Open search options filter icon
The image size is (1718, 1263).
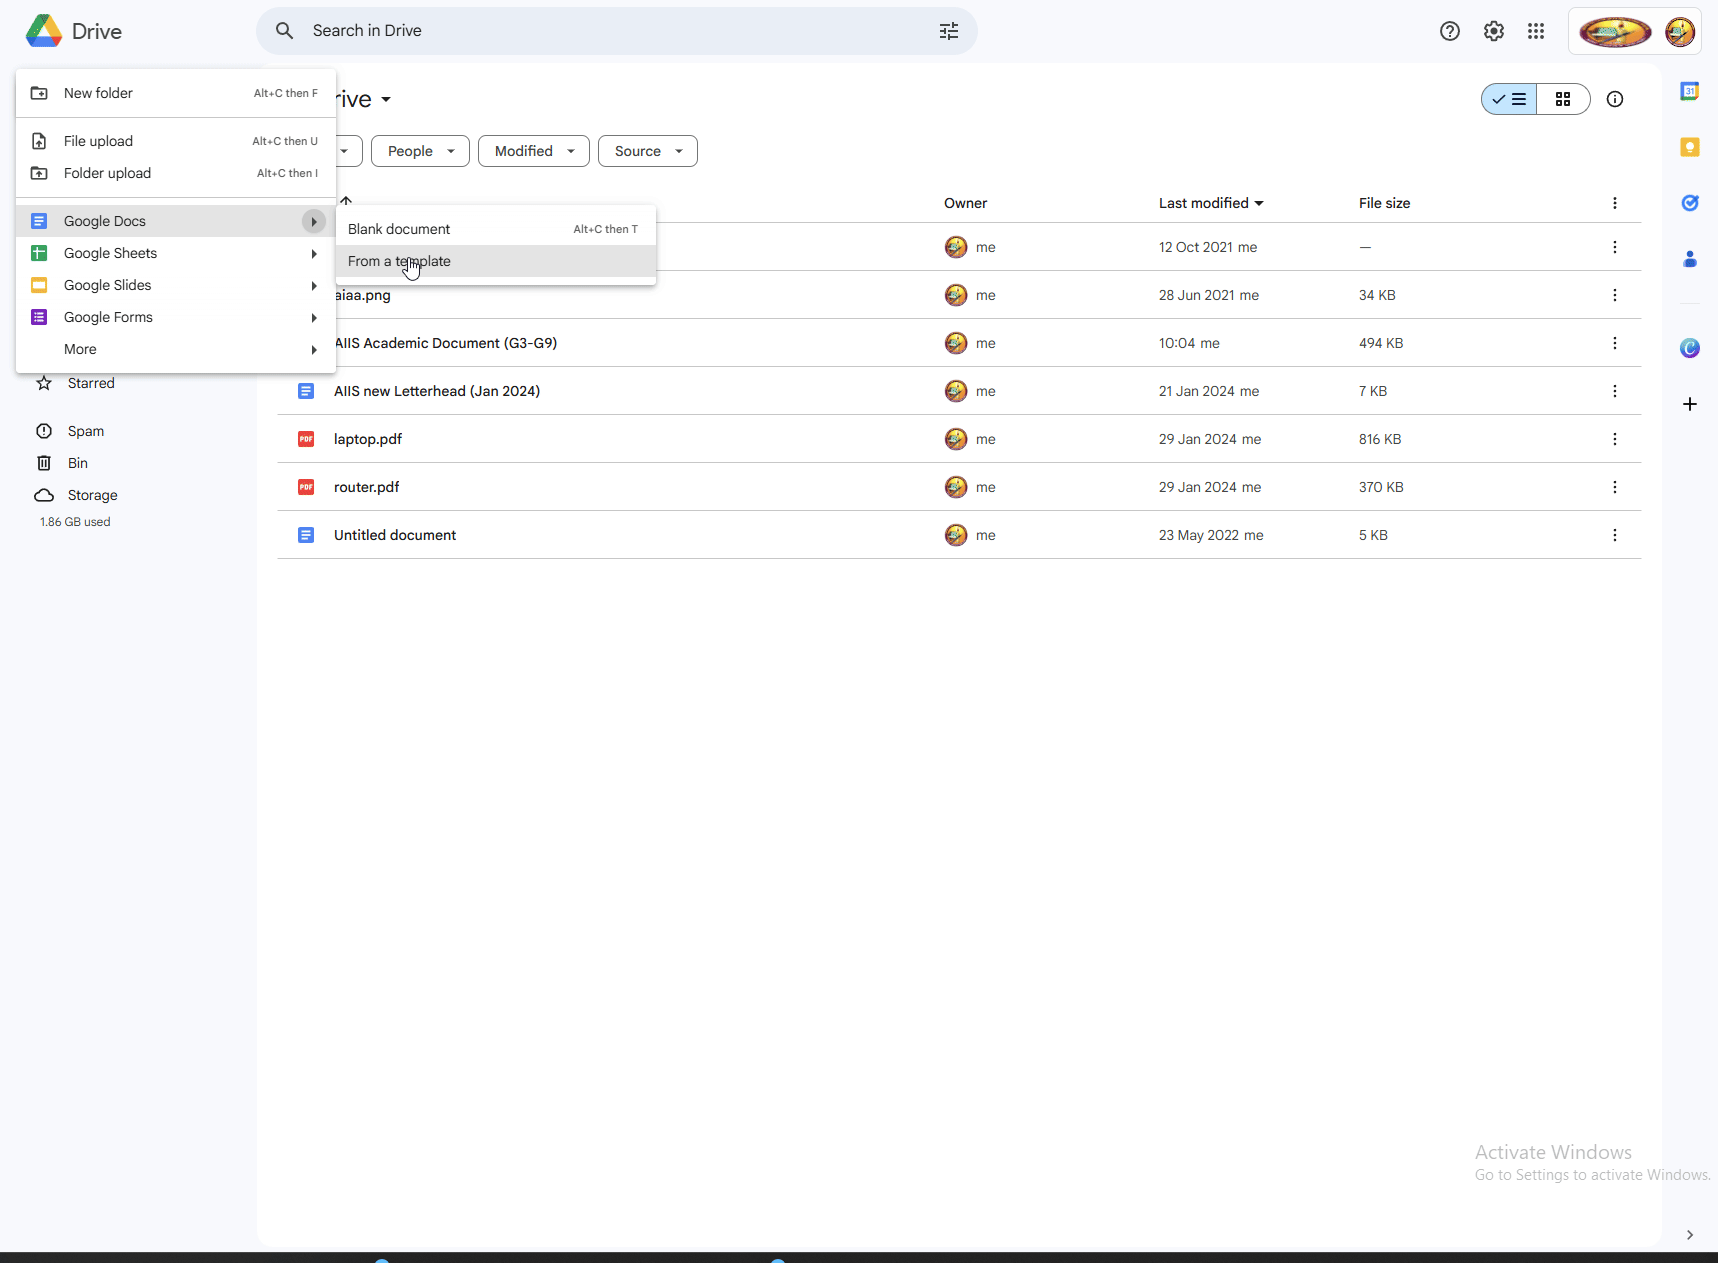click(948, 31)
